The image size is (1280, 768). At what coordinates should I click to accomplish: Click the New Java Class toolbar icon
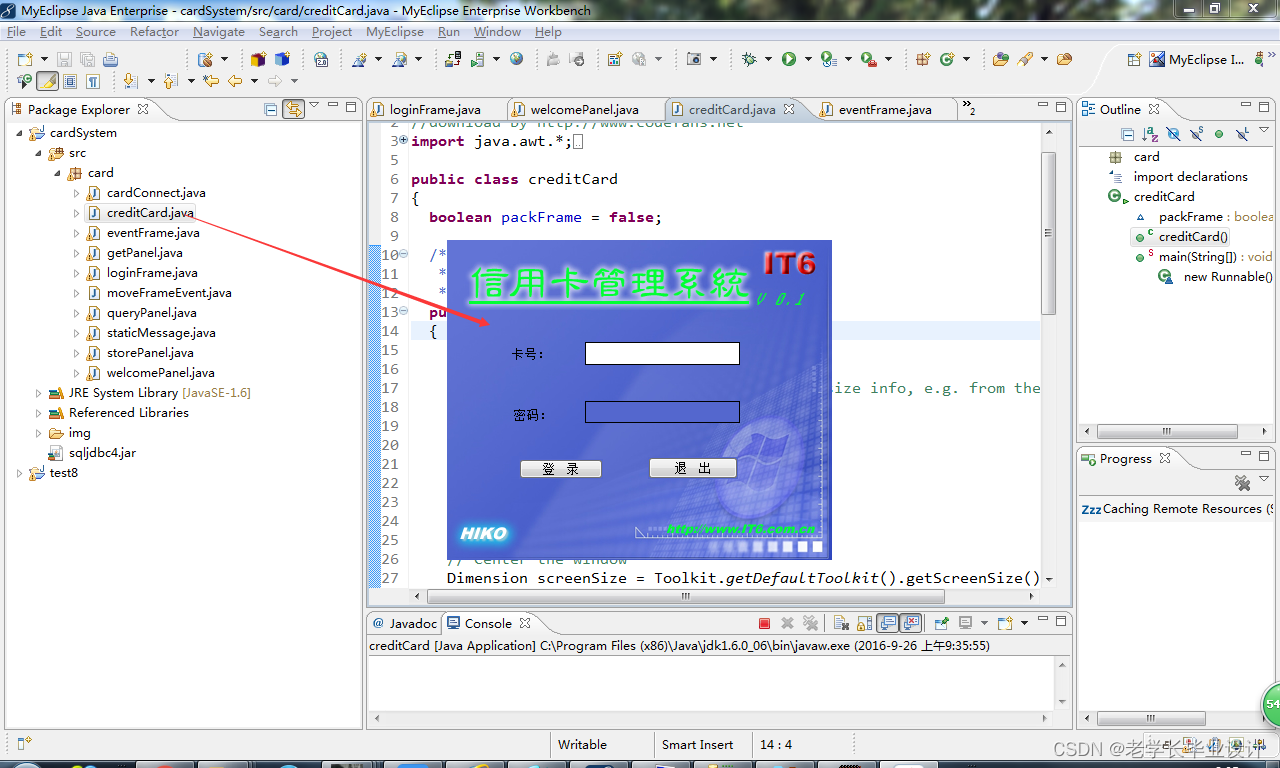pyautogui.click(x=947, y=59)
